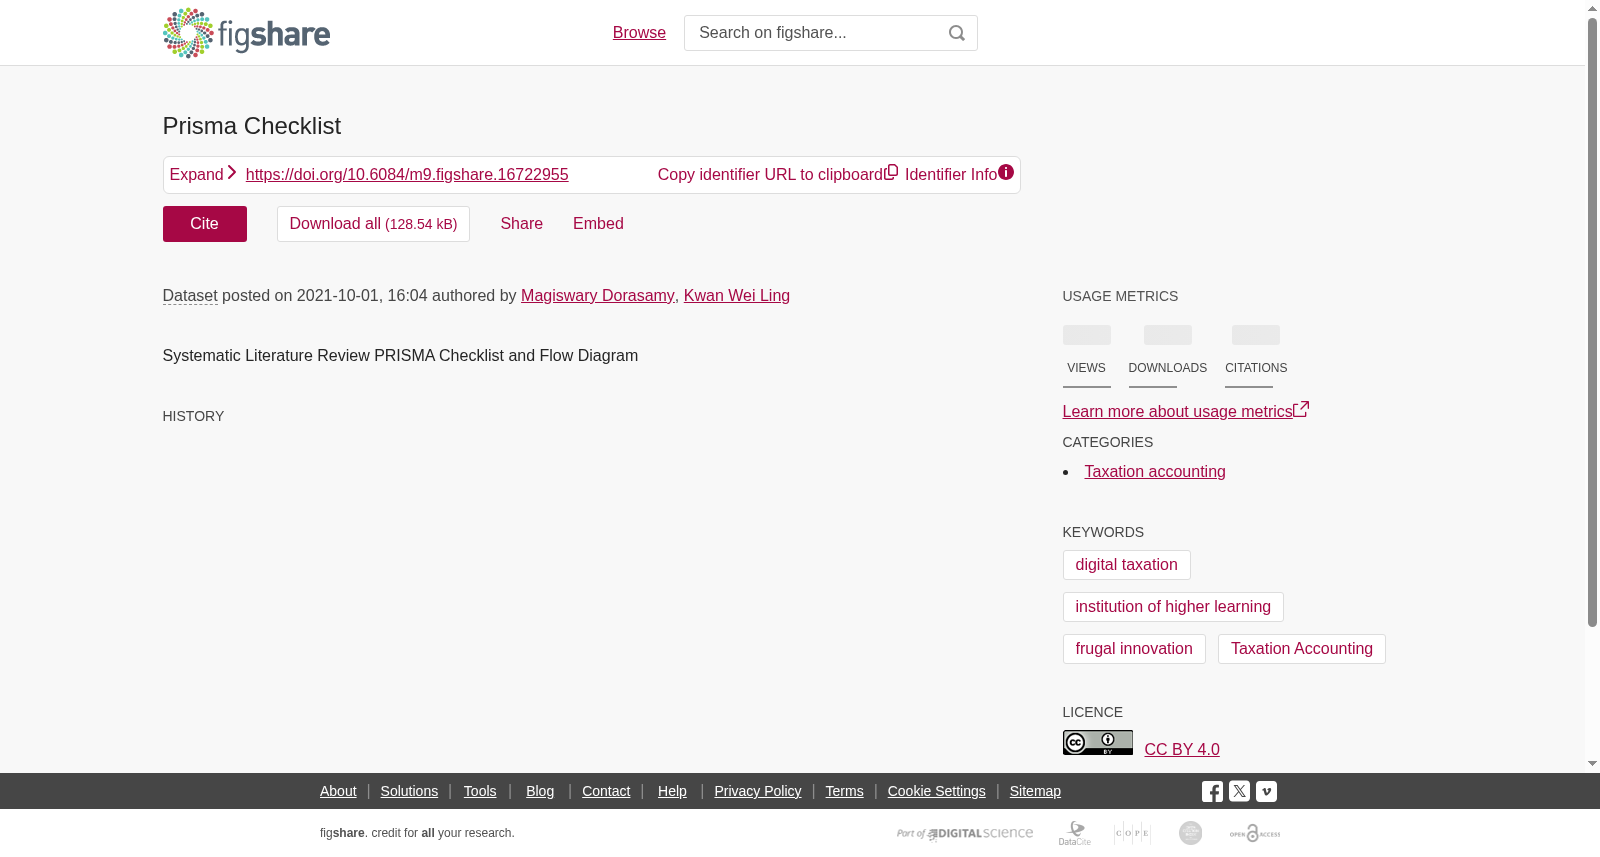
Task: Show Identifier Info
Action: click(x=959, y=174)
